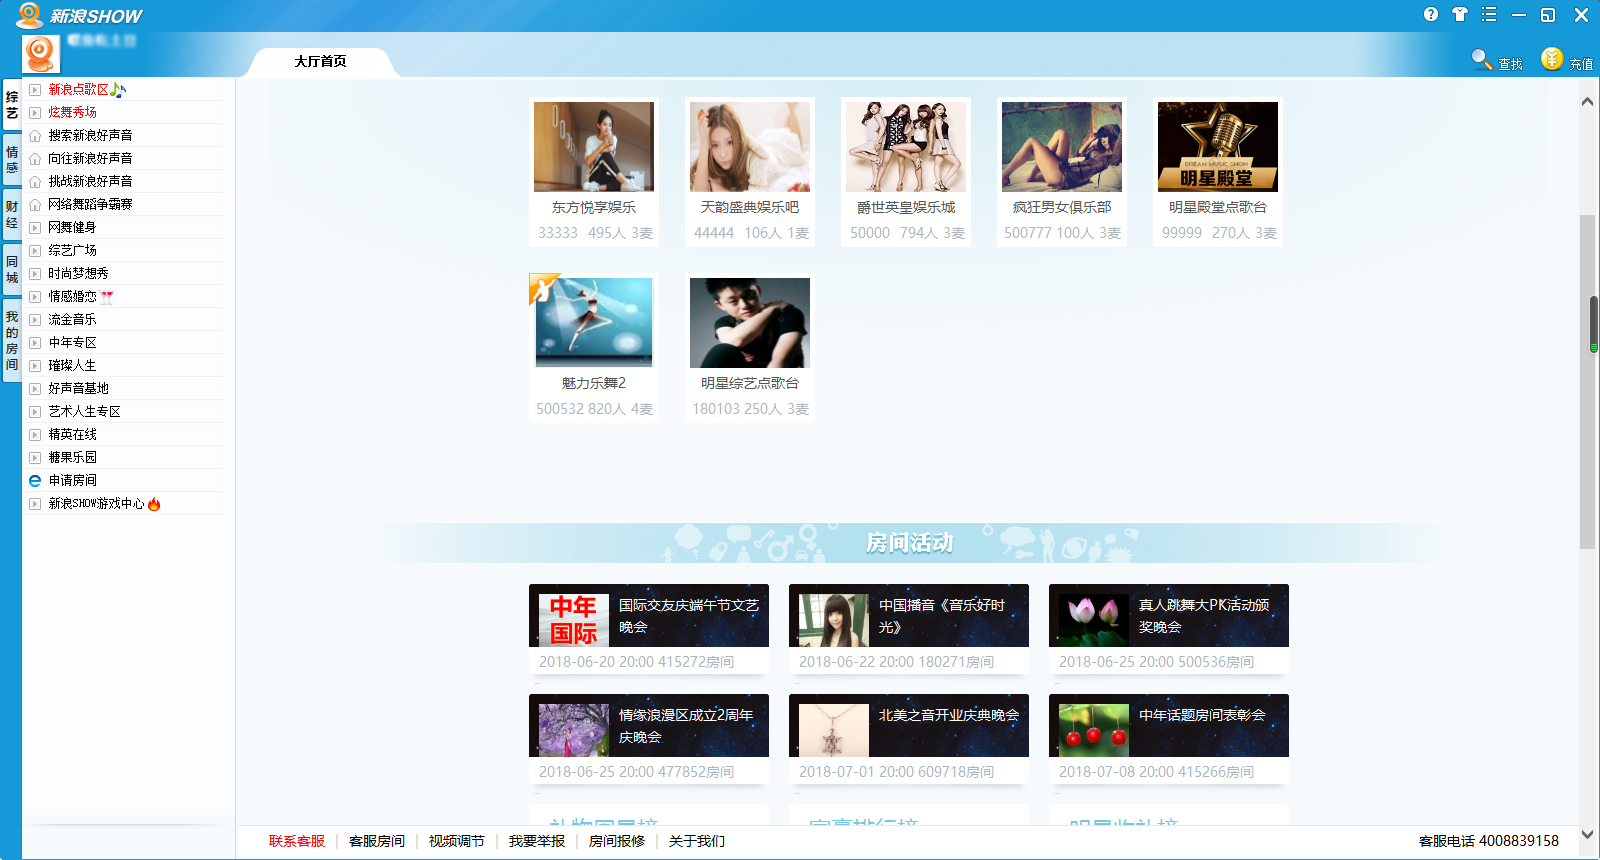
Task: Open the 明星殿堂点歌台 room thumbnail
Action: 1217,147
